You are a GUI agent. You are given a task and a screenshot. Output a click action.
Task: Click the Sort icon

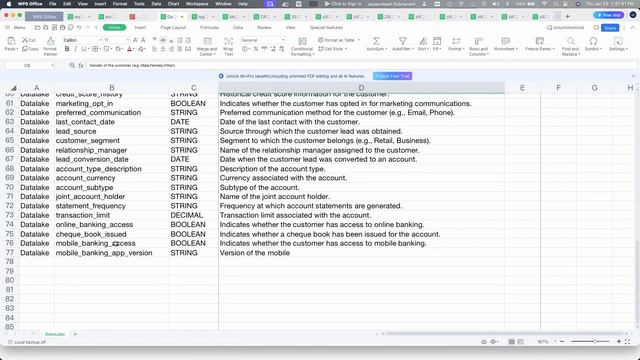(423, 41)
